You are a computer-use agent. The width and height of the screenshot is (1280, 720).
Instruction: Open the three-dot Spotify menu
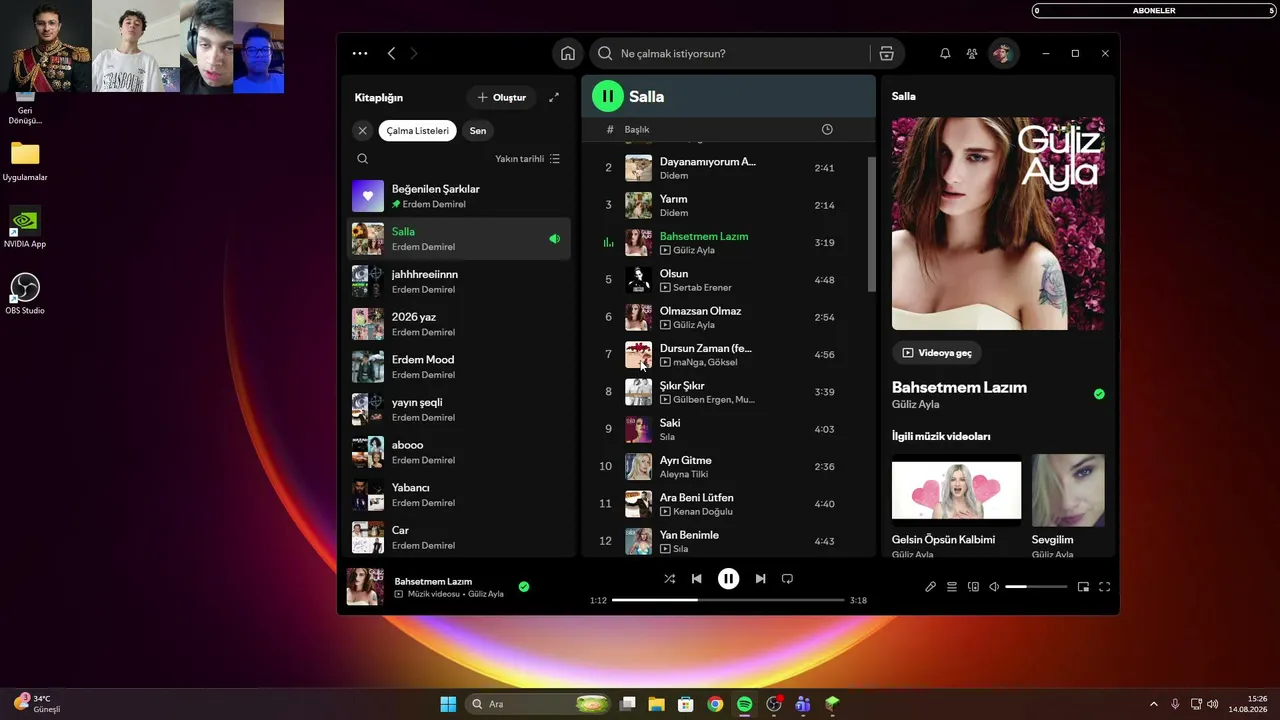[360, 53]
